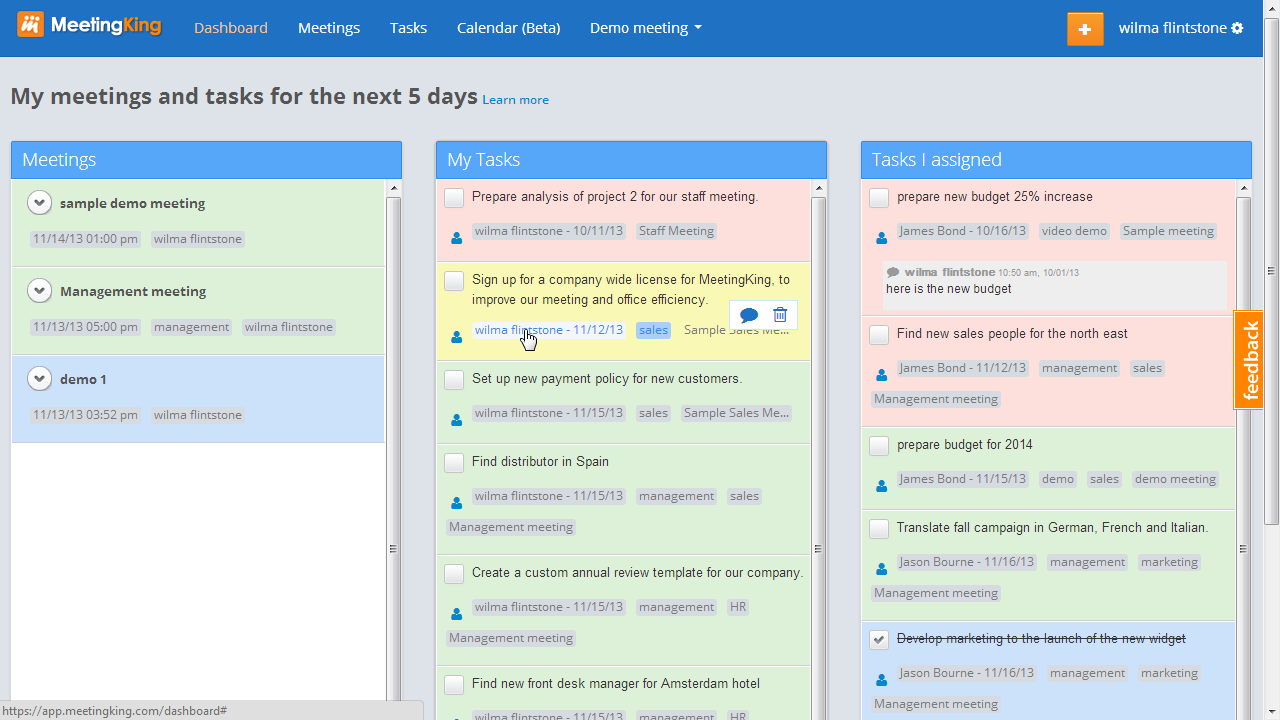Click small comment icon beside wilma flintstone comment
Viewport: 1280px width, 720px height.
tap(893, 272)
